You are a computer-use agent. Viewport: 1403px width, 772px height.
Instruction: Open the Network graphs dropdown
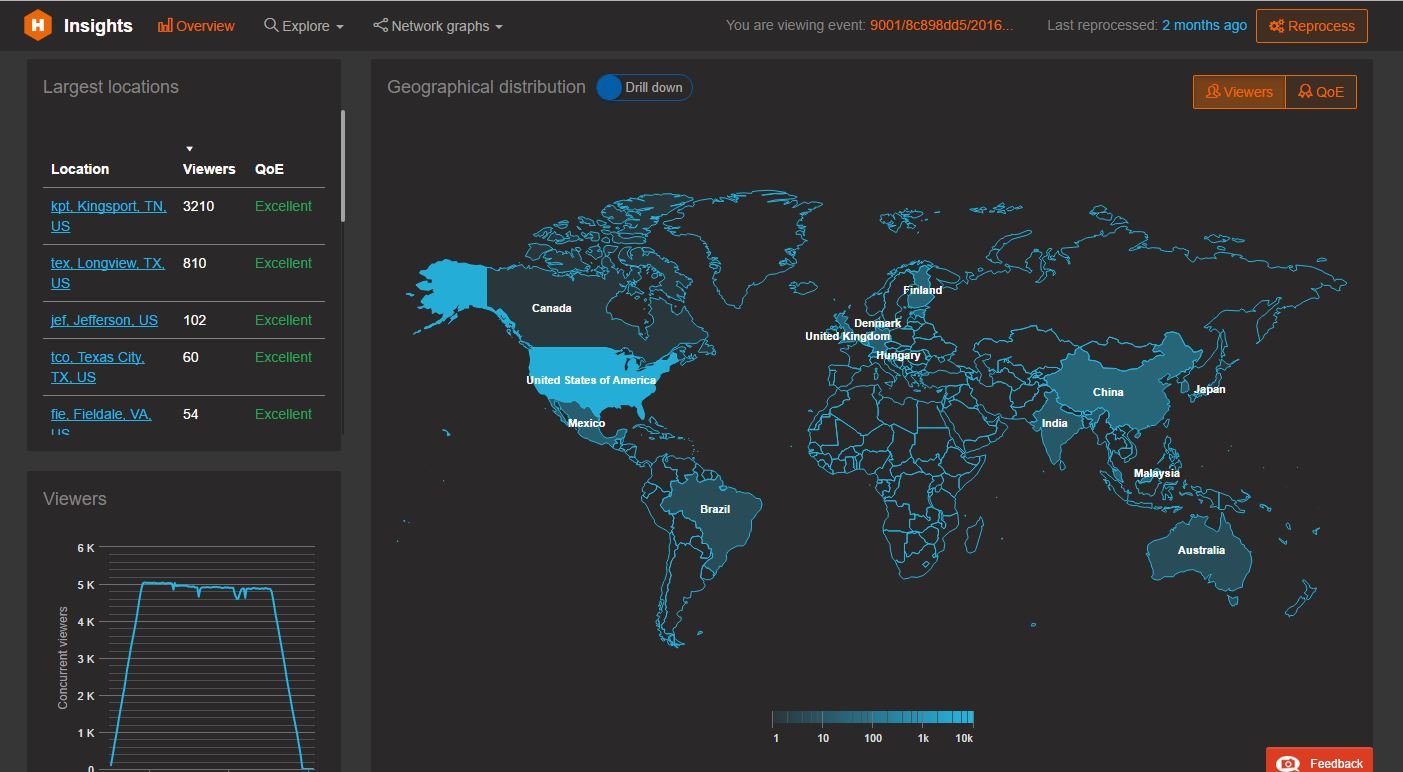437,25
